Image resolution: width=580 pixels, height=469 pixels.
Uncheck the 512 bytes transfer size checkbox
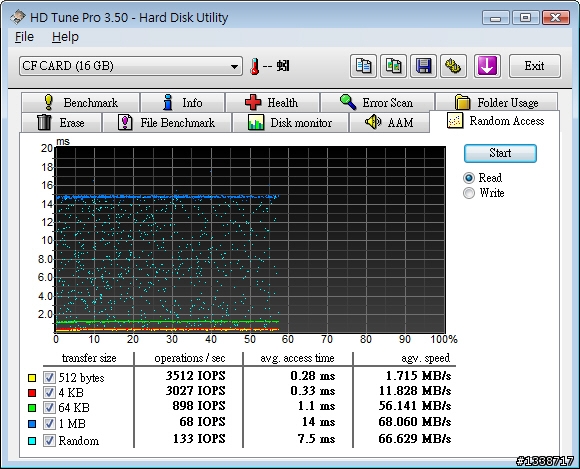(x=49, y=378)
